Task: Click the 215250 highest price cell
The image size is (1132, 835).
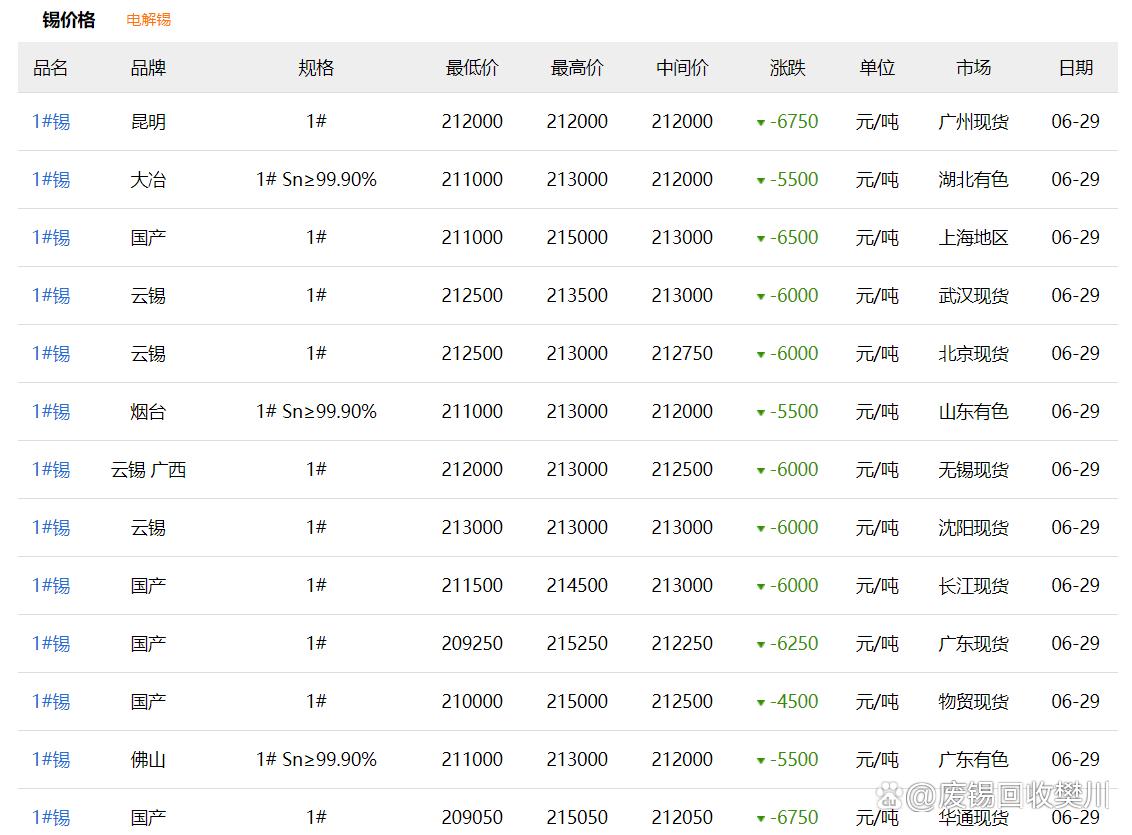Action: coord(577,643)
